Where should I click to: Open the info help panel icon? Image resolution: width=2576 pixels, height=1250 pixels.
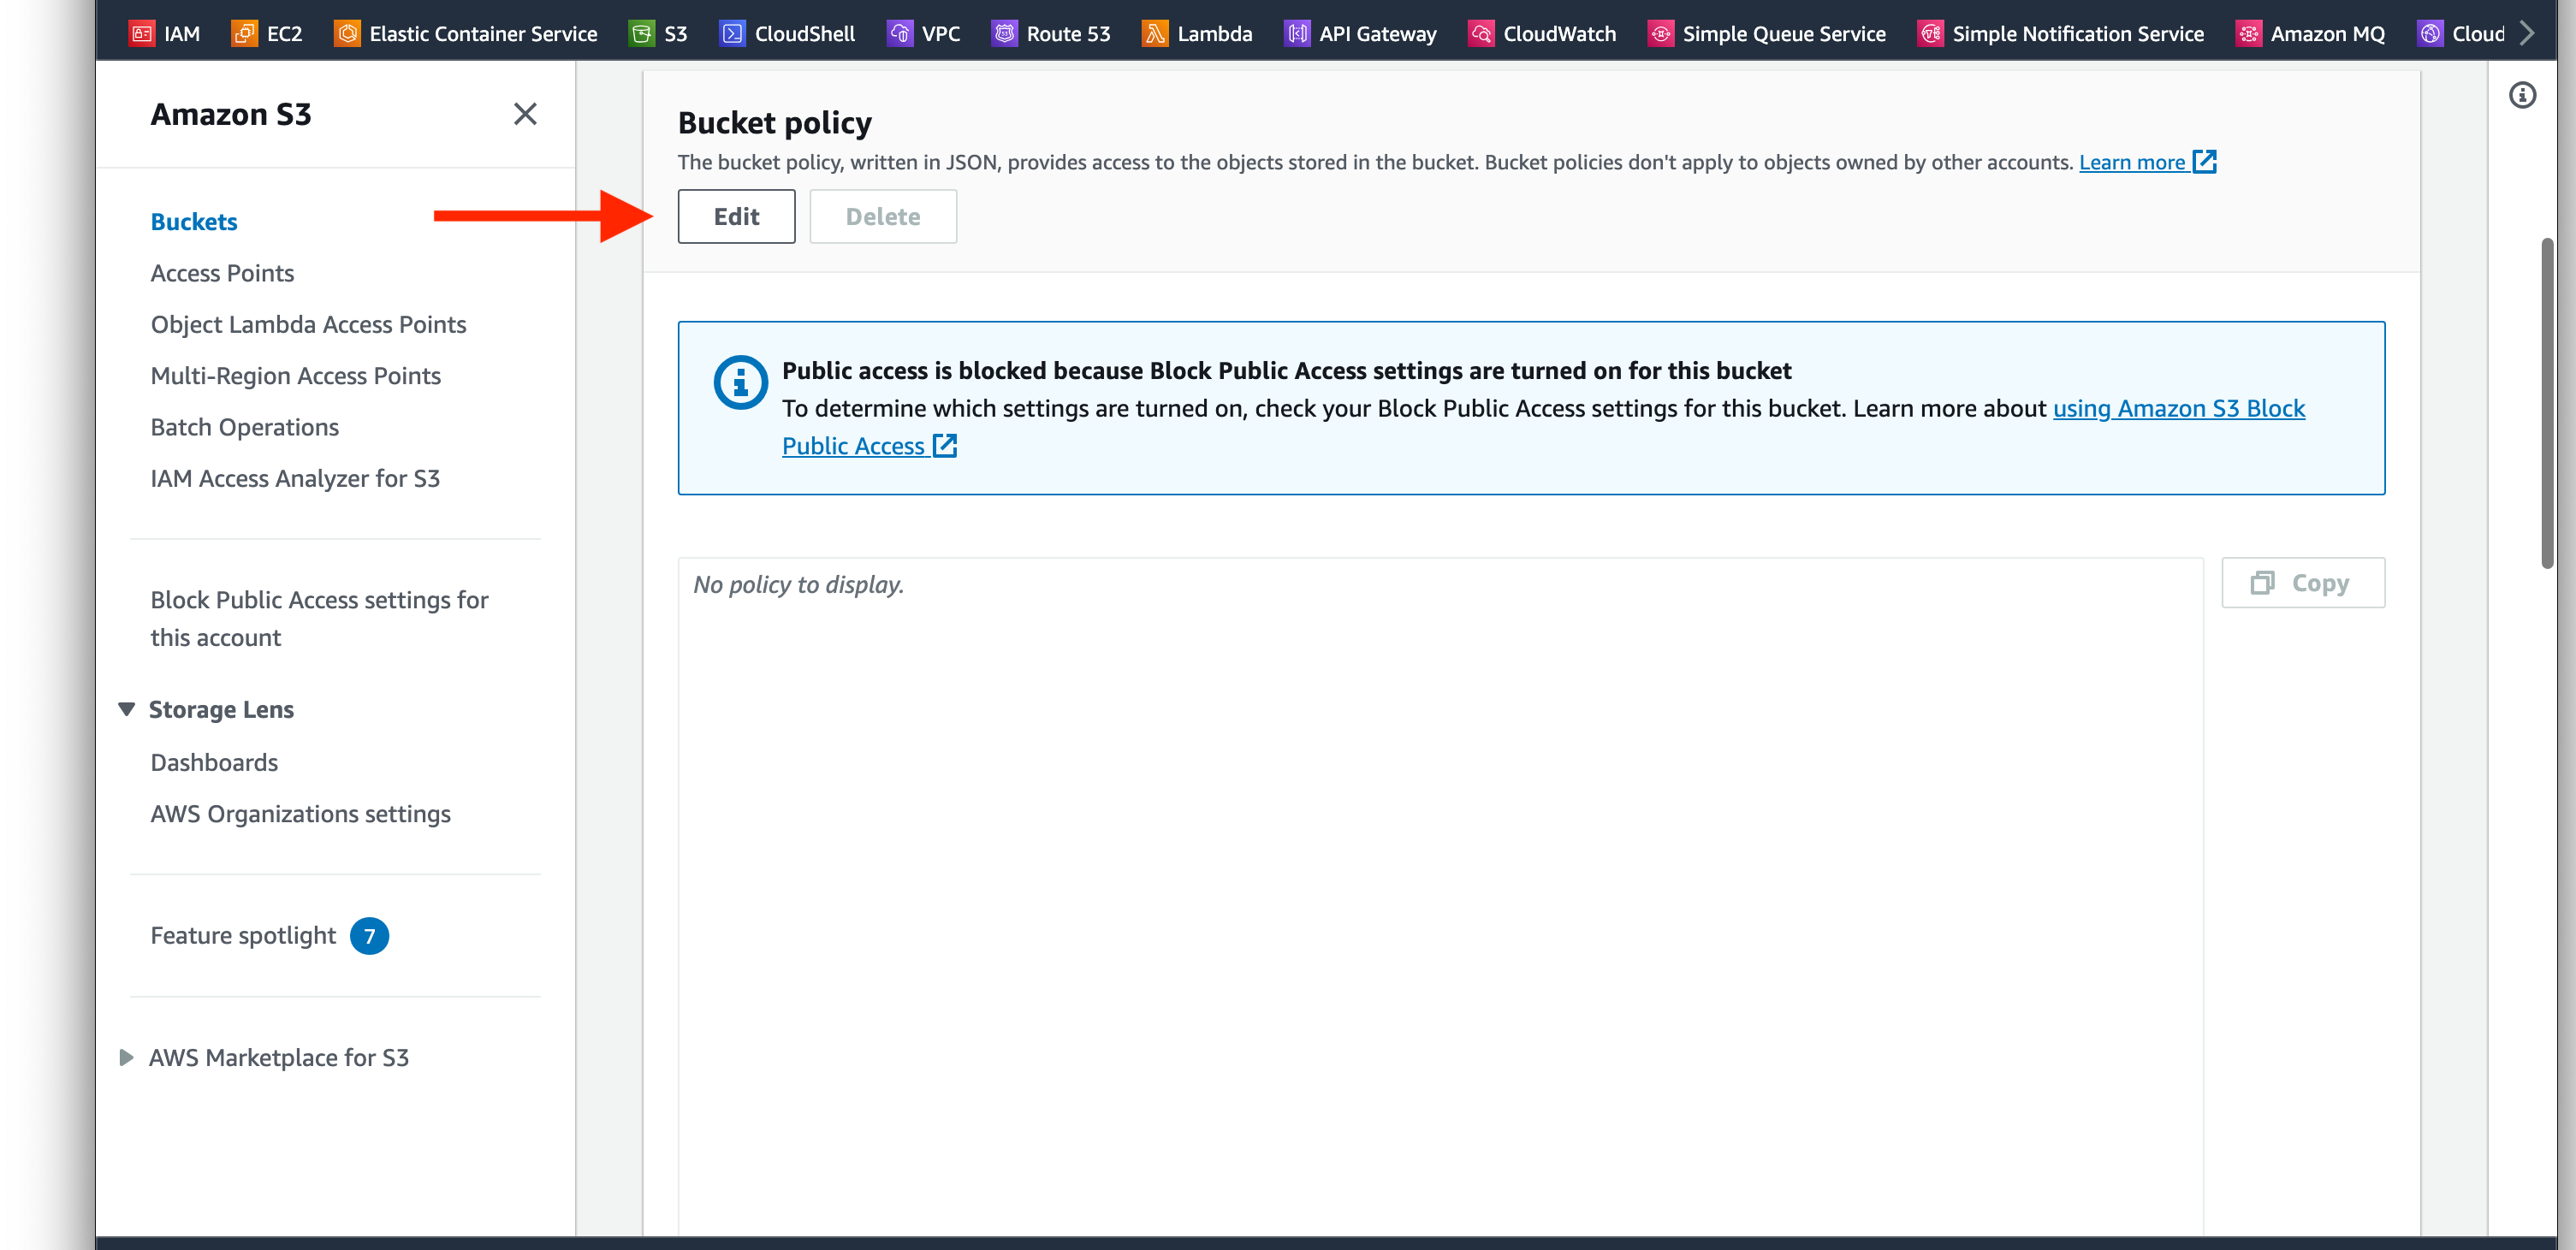2522,95
